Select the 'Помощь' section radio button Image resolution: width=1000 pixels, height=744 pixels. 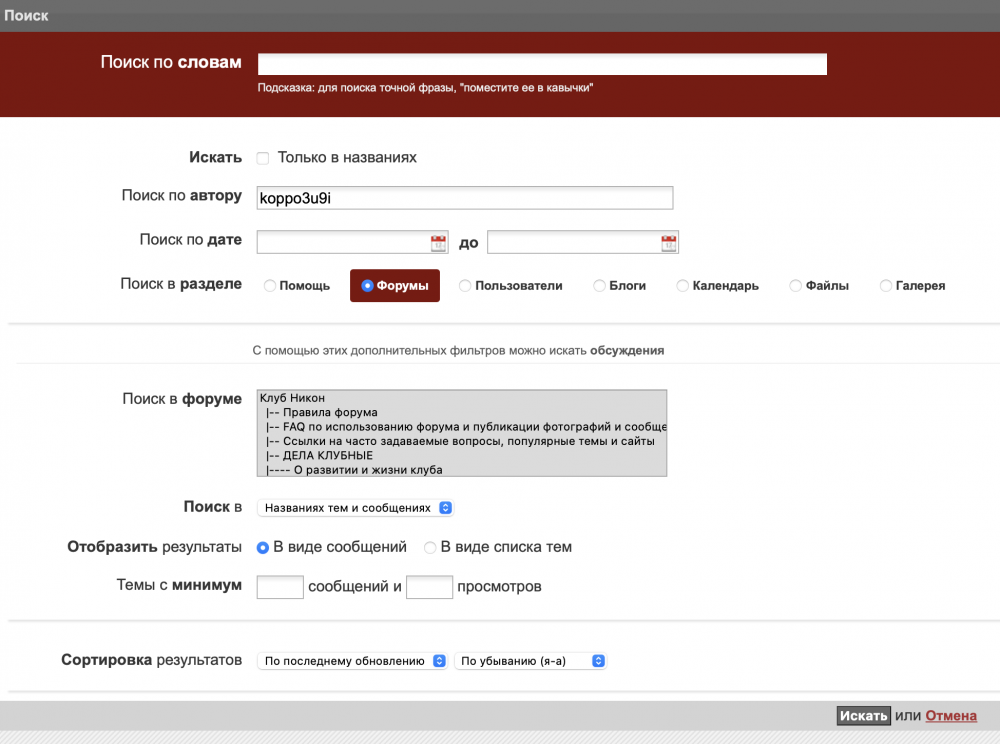coord(270,286)
